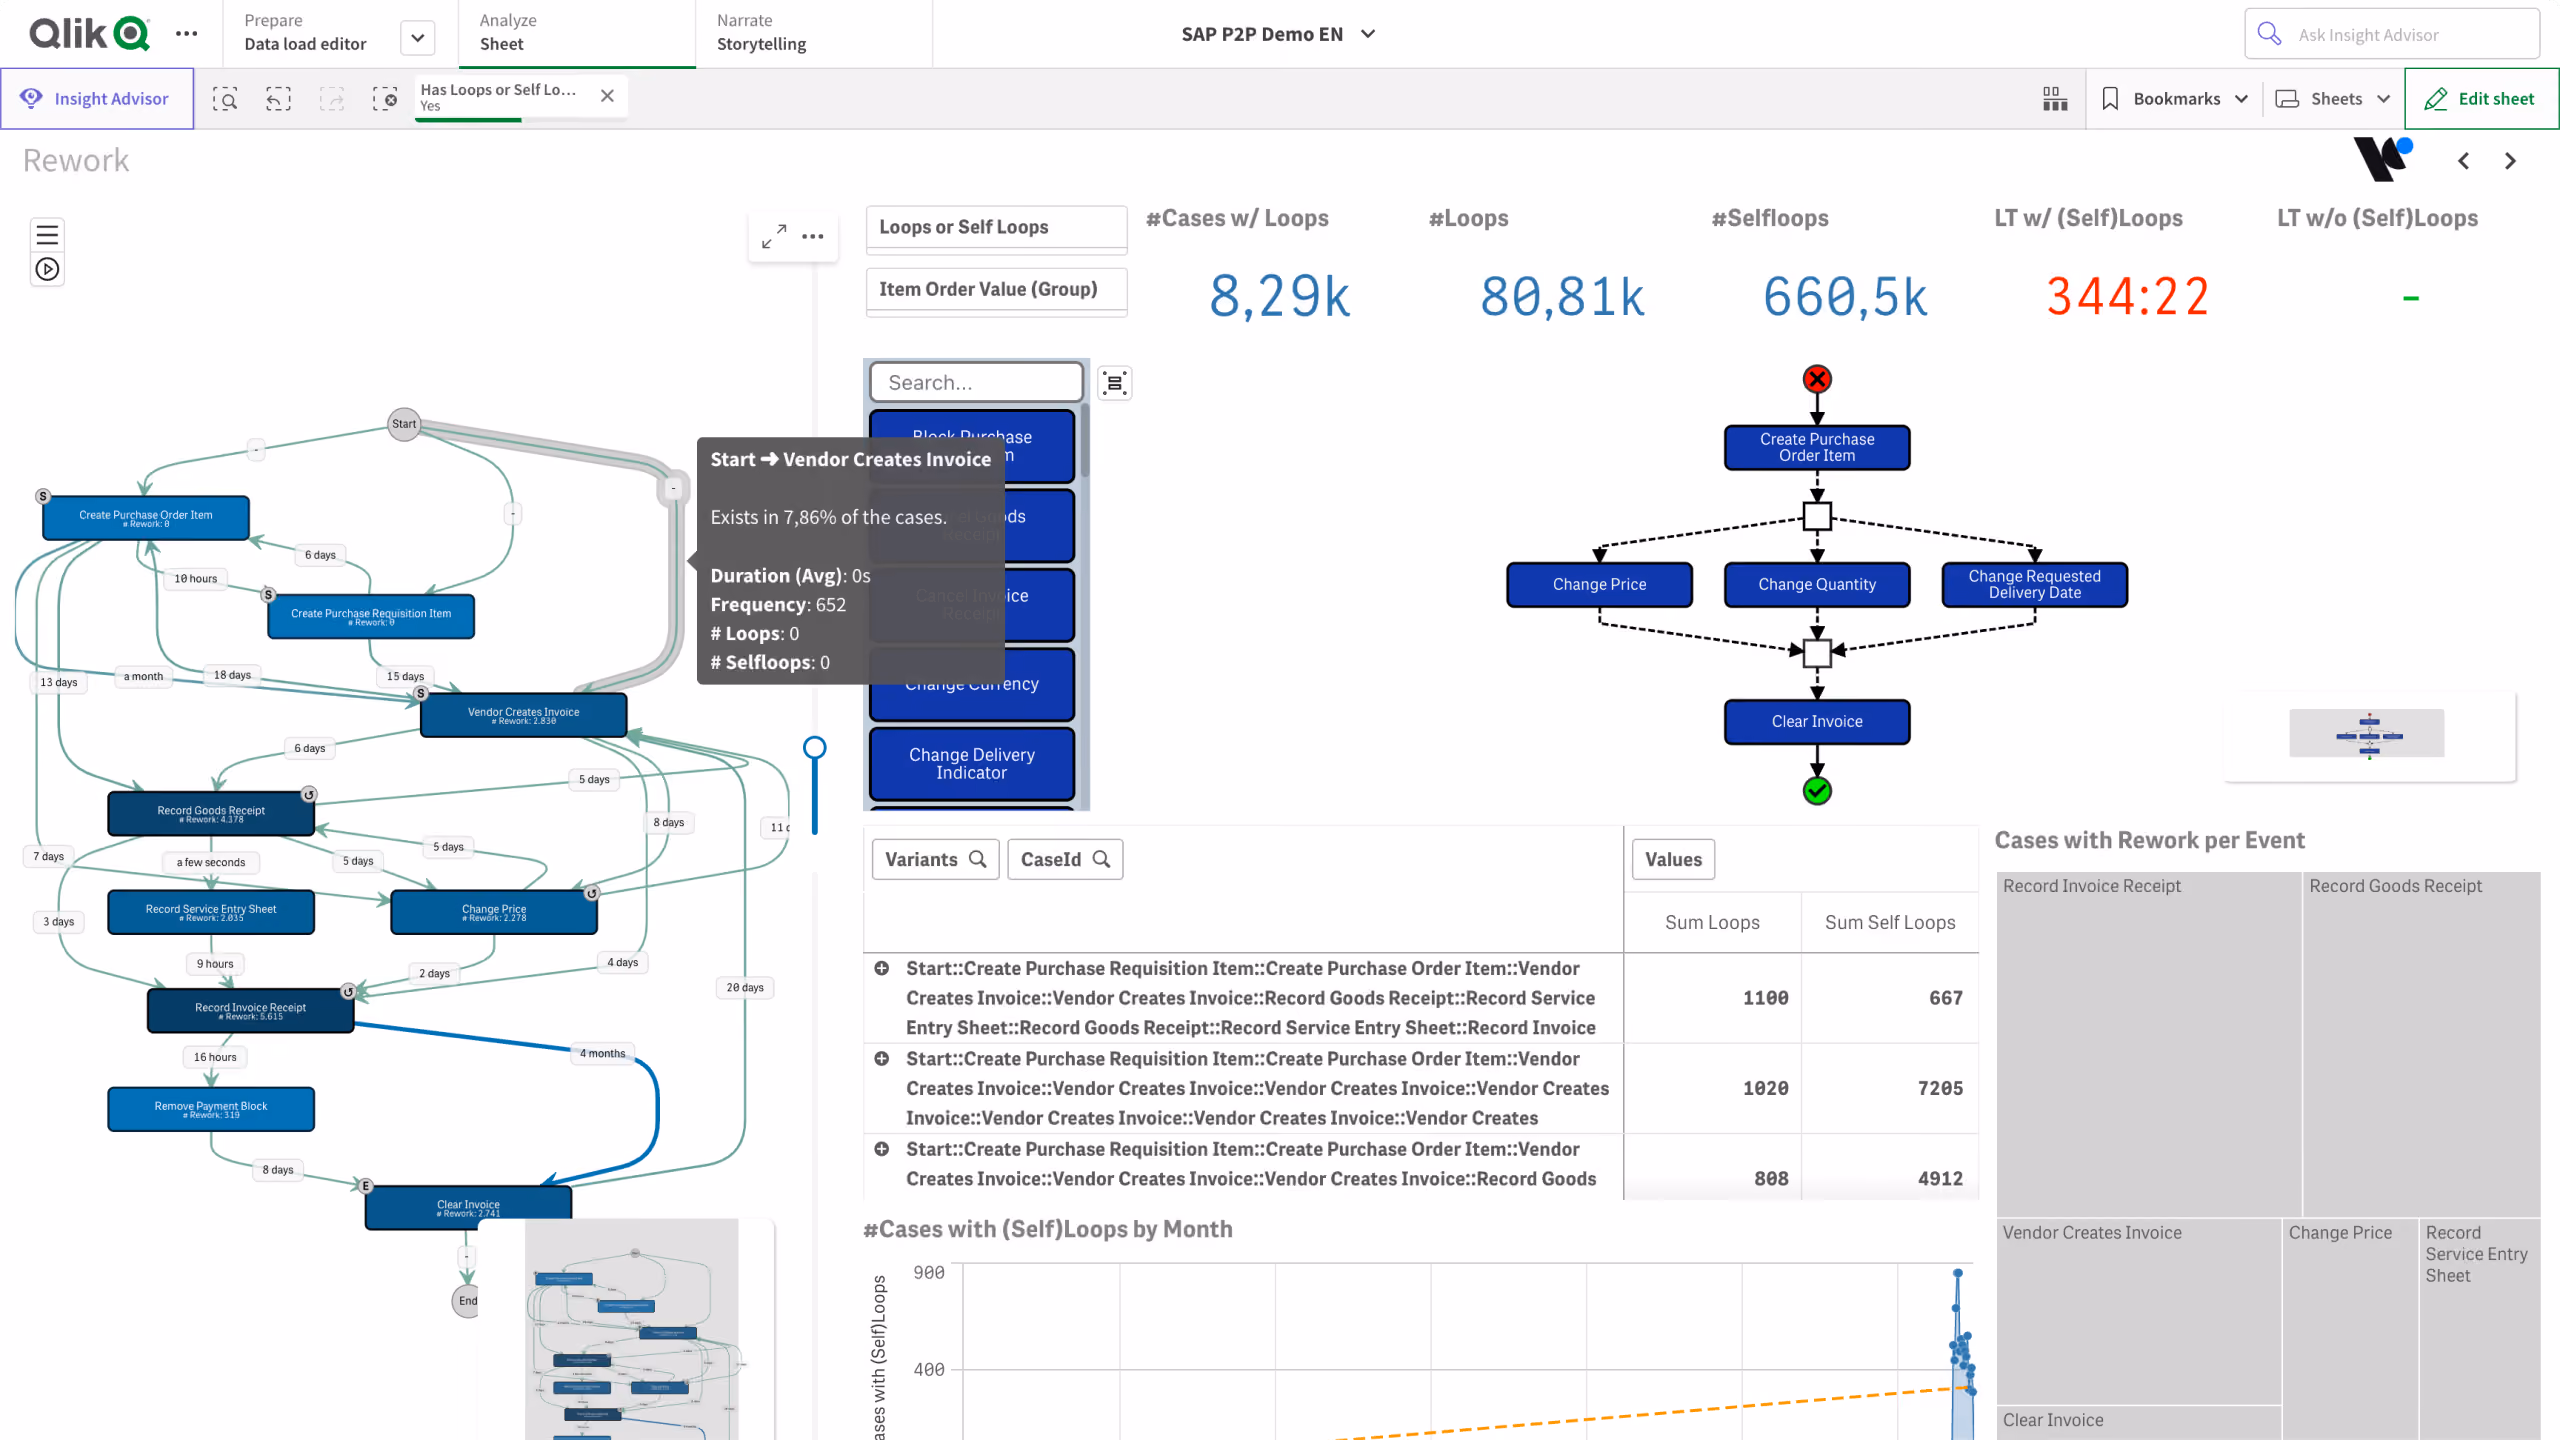Image resolution: width=2560 pixels, height=1440 pixels.
Task: Click the red start event icon
Action: [x=1817, y=379]
